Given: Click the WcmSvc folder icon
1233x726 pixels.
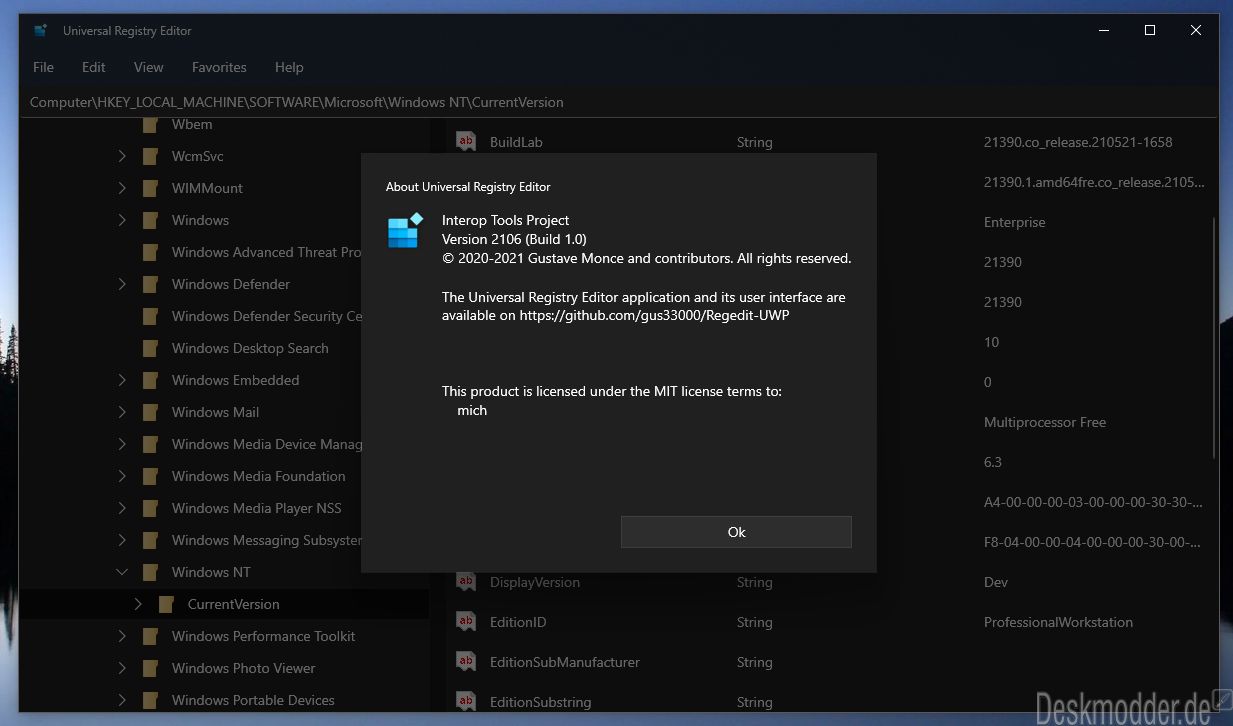Looking at the screenshot, I should pyautogui.click(x=150, y=157).
